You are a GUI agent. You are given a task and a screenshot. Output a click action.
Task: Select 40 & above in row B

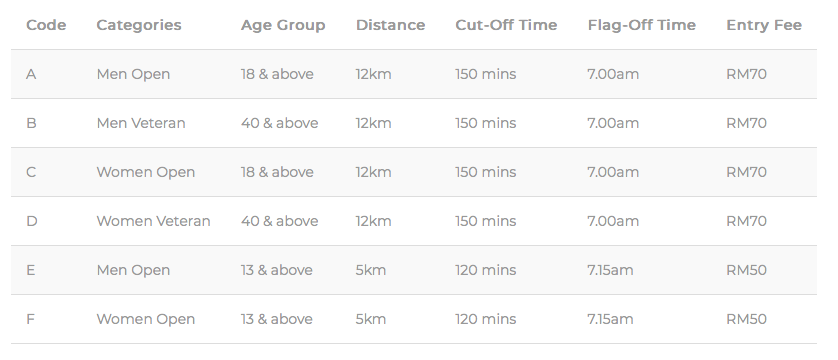point(279,123)
